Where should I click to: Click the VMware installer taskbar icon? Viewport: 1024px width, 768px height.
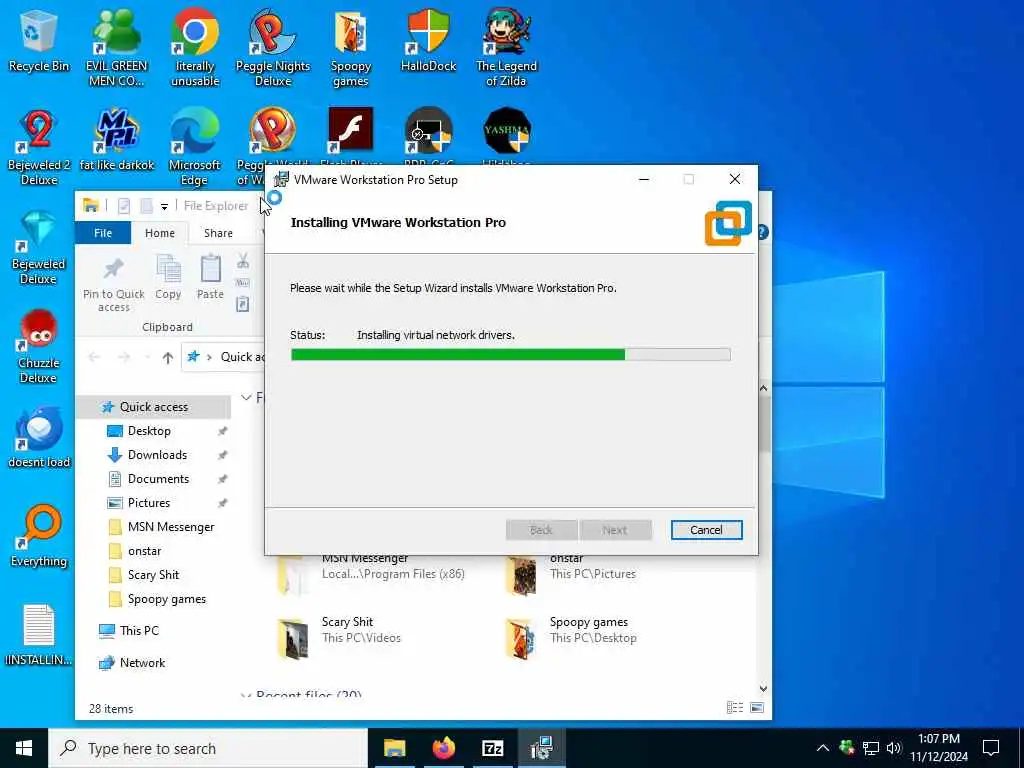click(541, 748)
